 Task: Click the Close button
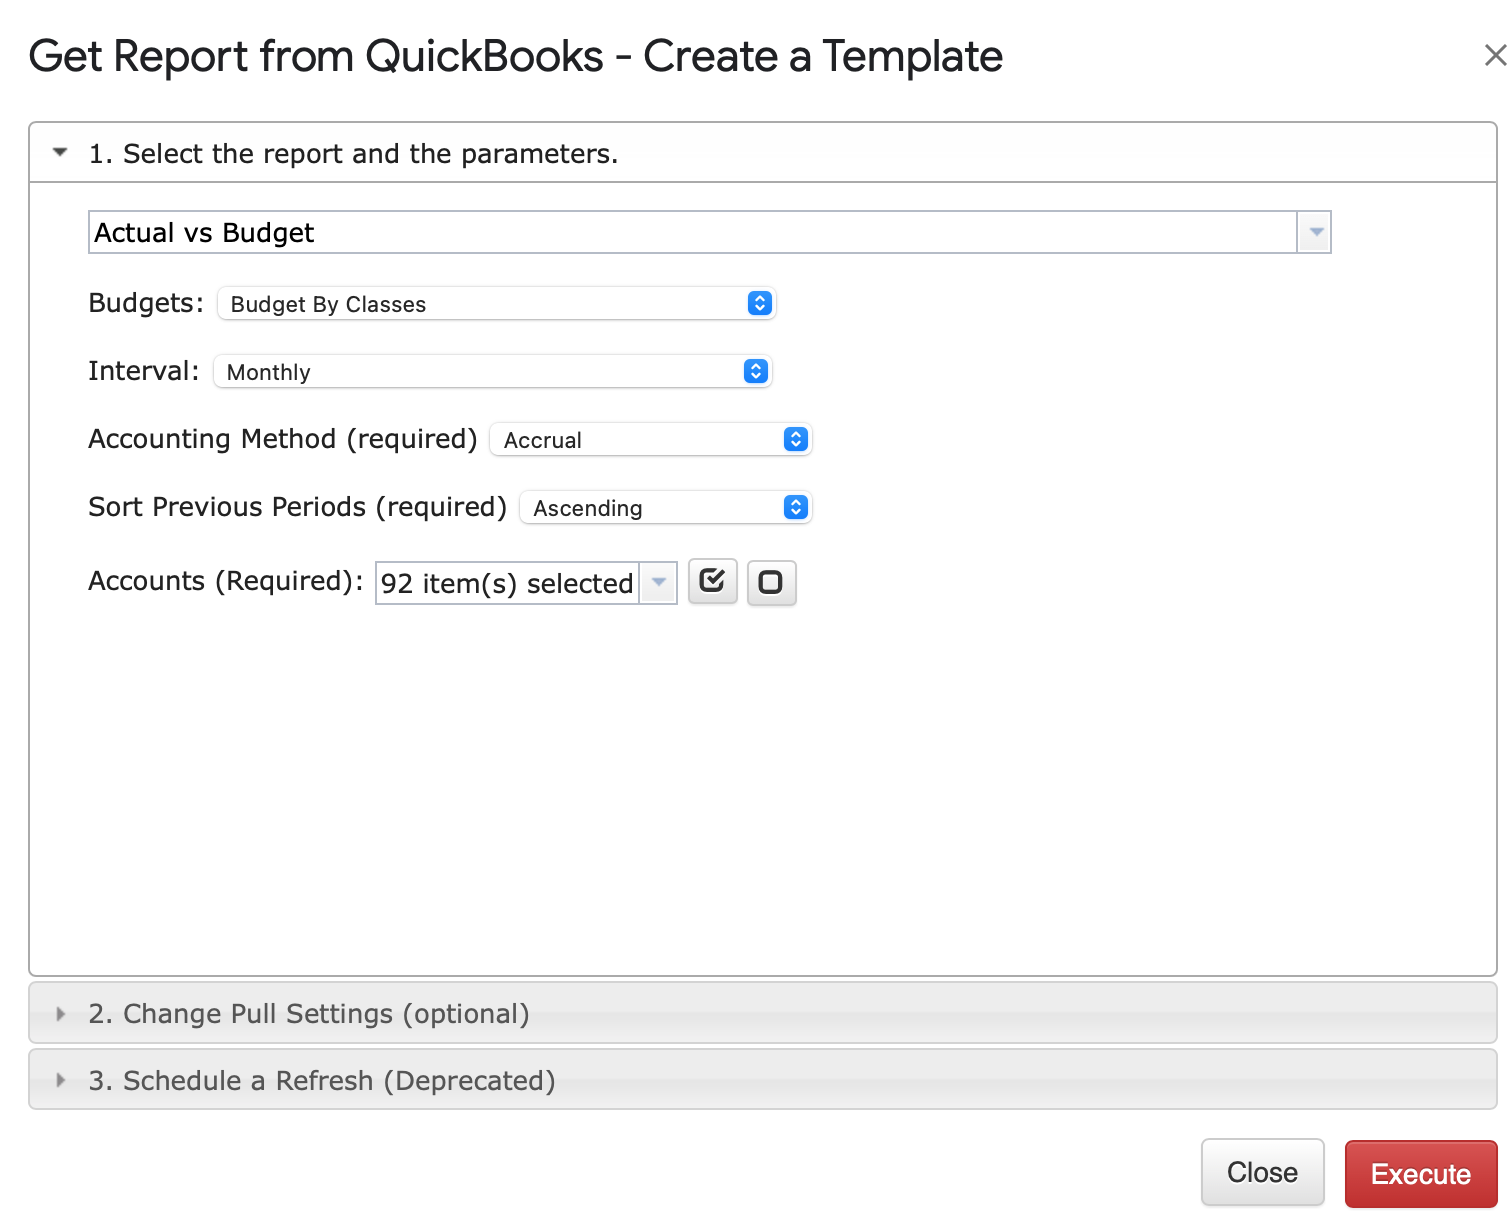click(x=1262, y=1172)
